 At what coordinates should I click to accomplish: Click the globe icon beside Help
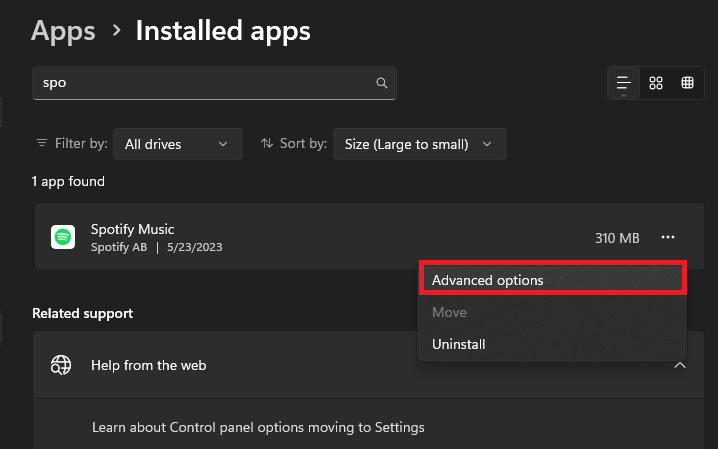click(x=61, y=365)
